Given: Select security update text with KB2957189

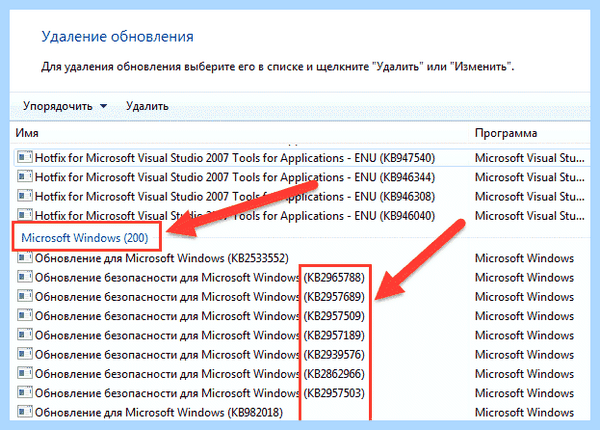Looking at the screenshot, I should coord(200,336).
